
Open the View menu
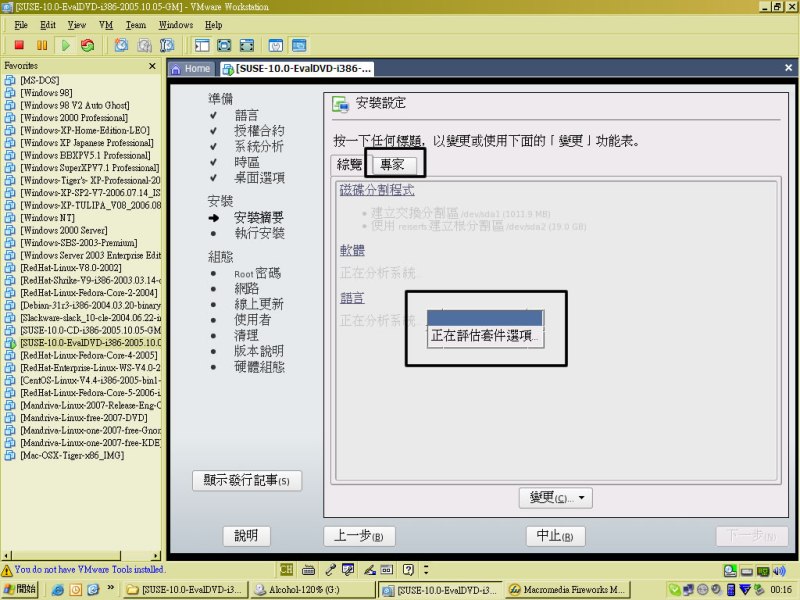click(77, 24)
